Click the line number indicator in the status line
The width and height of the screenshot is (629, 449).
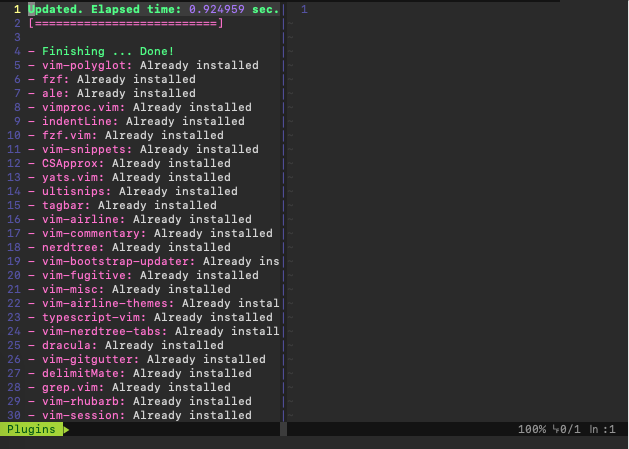point(601,429)
